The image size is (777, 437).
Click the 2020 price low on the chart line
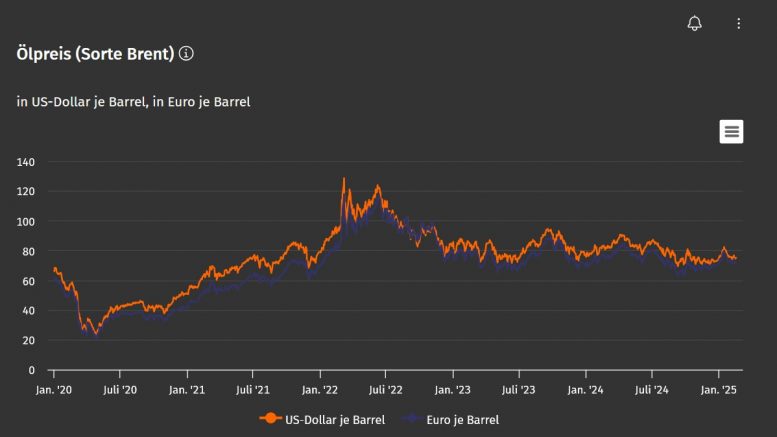coord(95,337)
